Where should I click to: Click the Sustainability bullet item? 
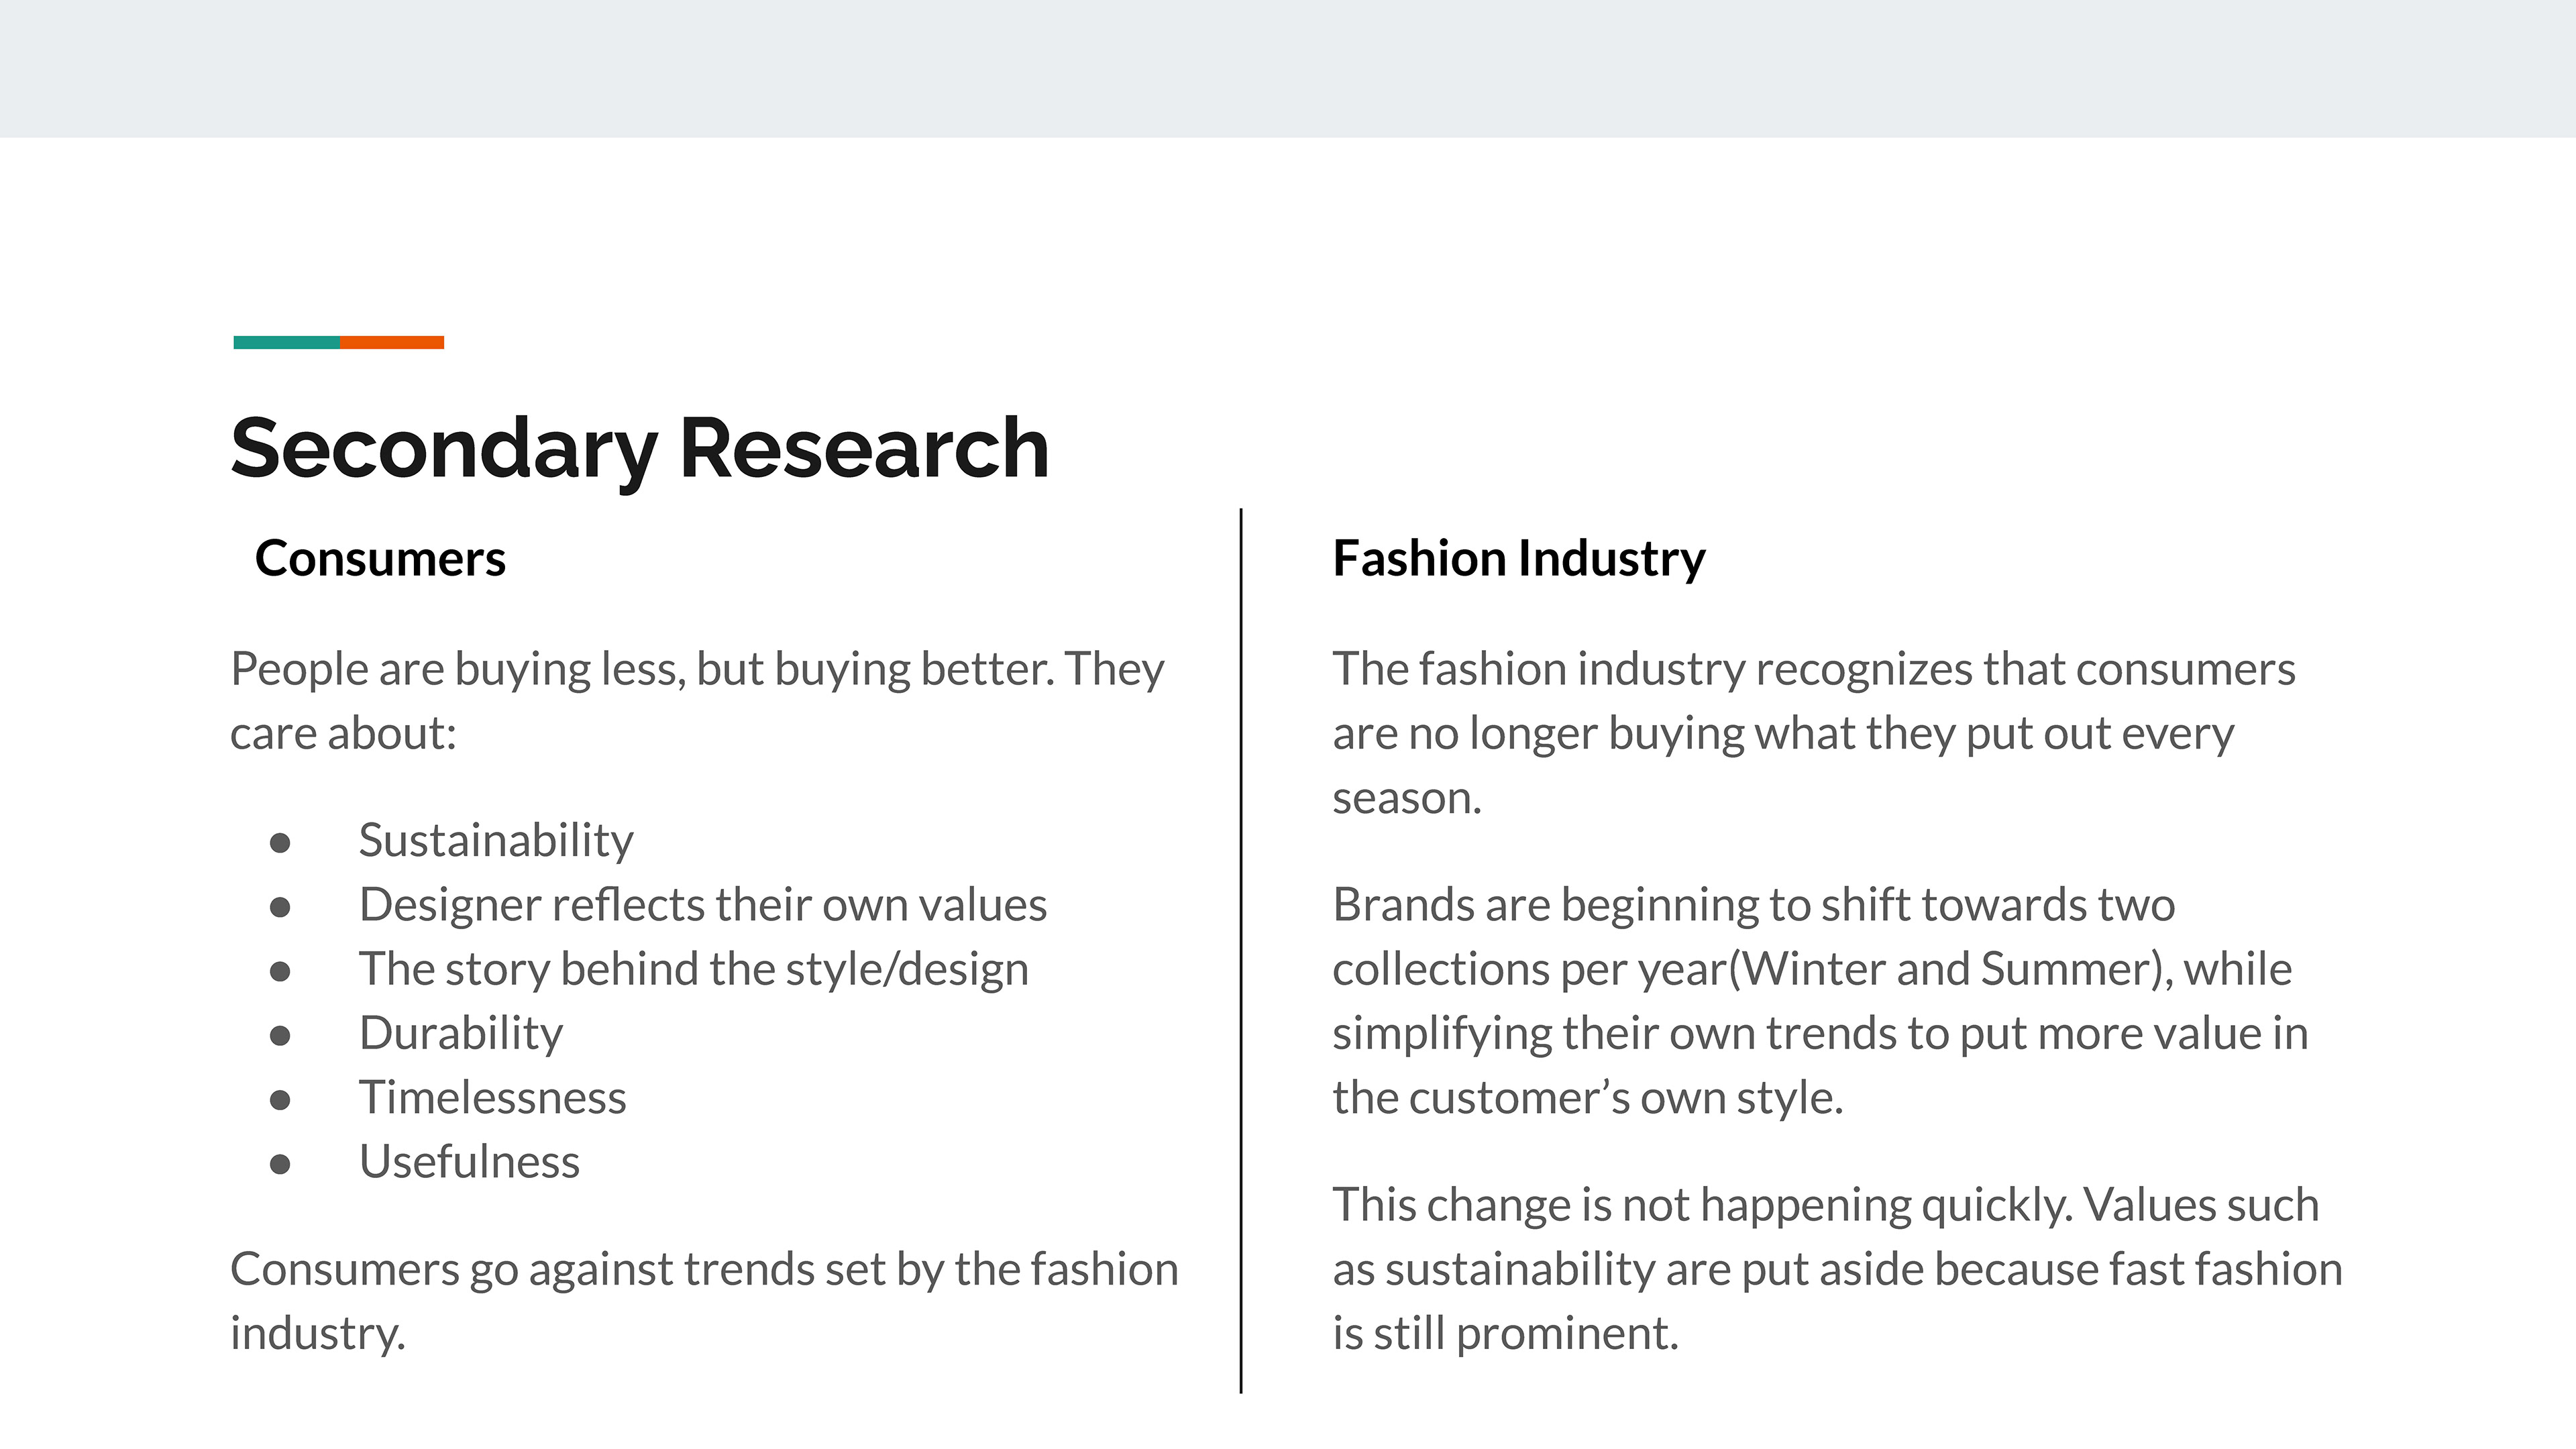496,841
